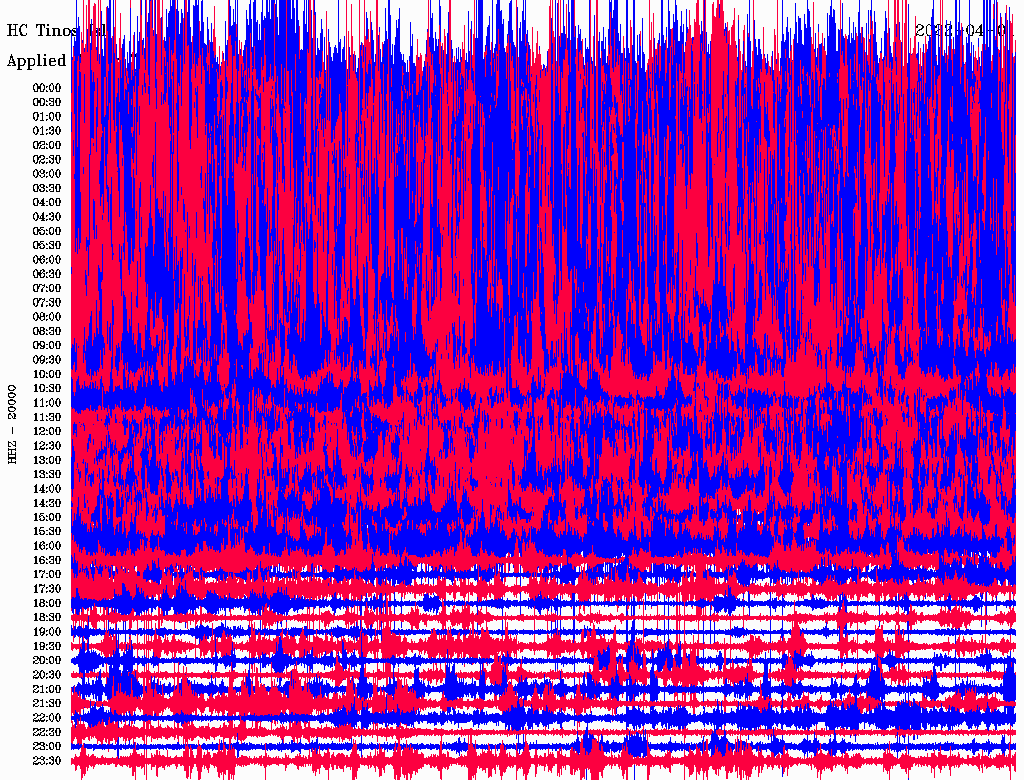
Task: Select the 04:00 time label
Action: [x=47, y=203]
